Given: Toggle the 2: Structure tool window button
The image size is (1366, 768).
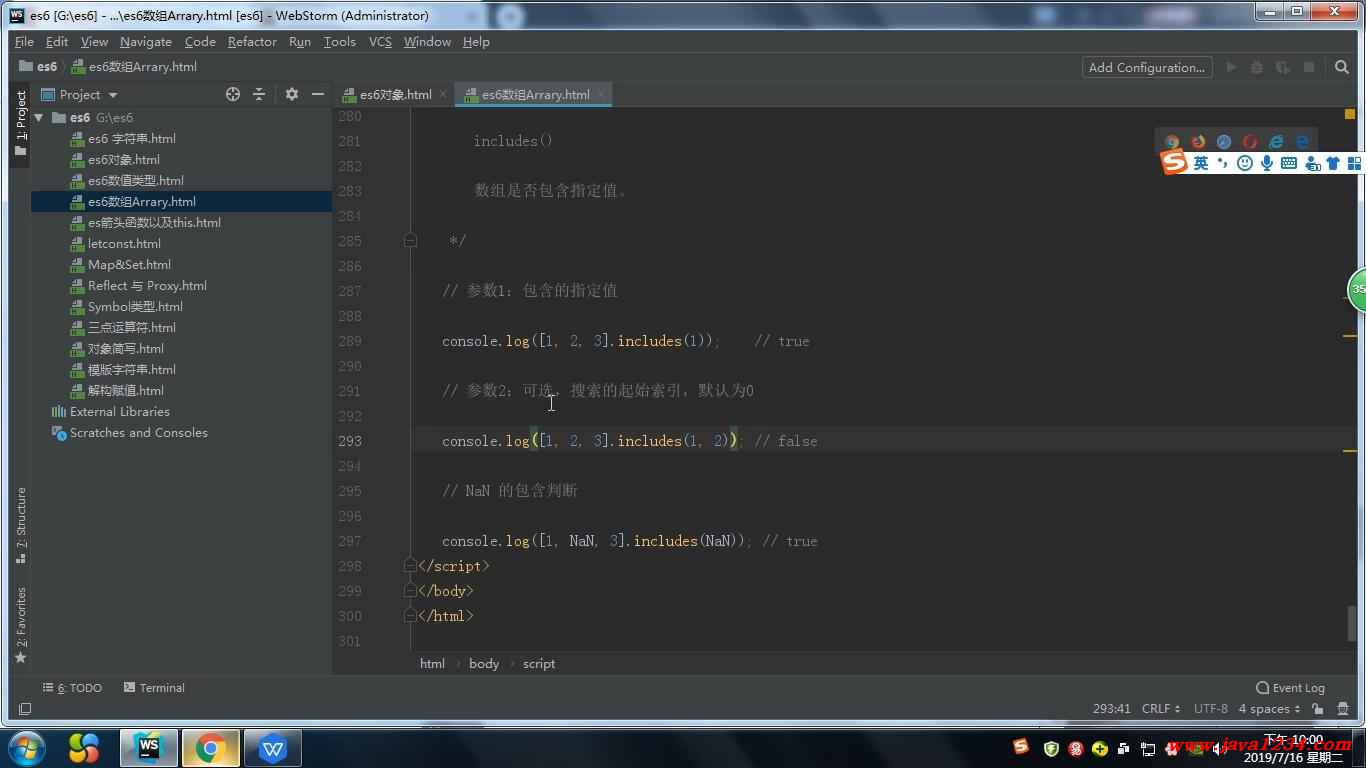Looking at the screenshot, I should (21, 526).
